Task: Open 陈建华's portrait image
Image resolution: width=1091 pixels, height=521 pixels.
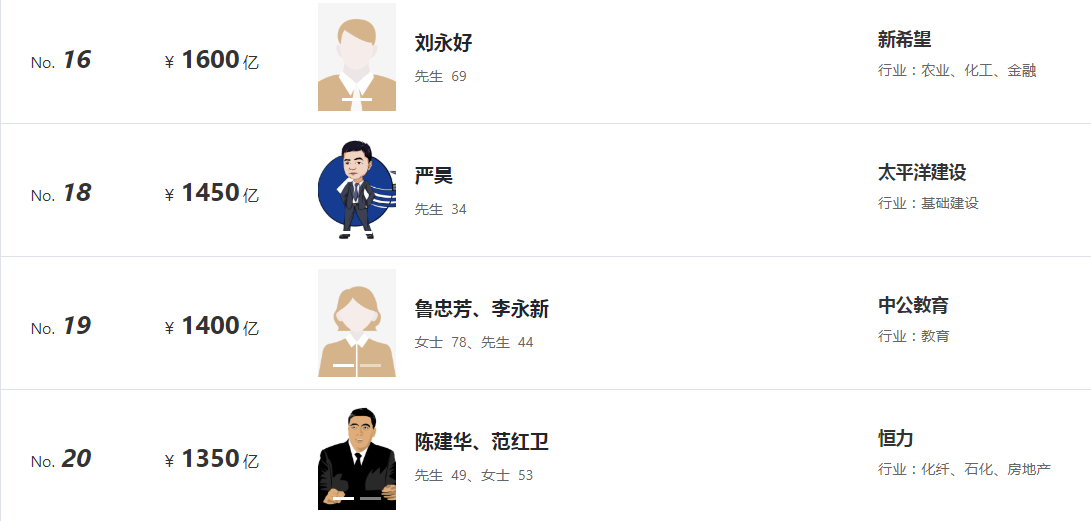Action: [357, 458]
